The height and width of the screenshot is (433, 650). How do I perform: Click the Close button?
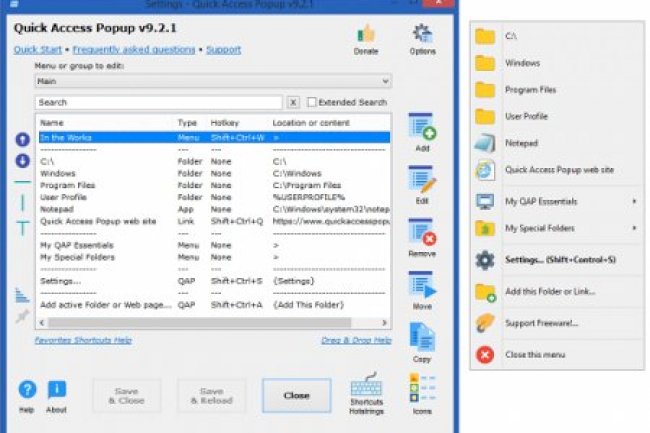296,396
